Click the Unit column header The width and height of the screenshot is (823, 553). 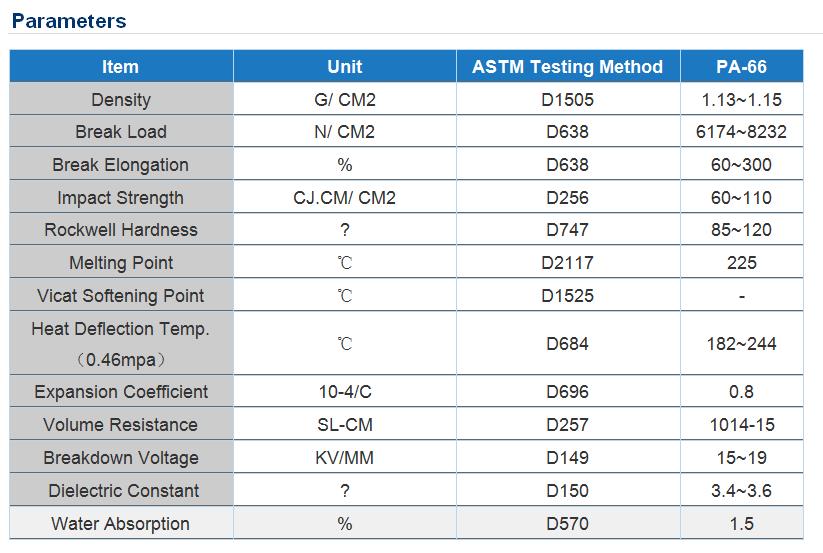(345, 67)
